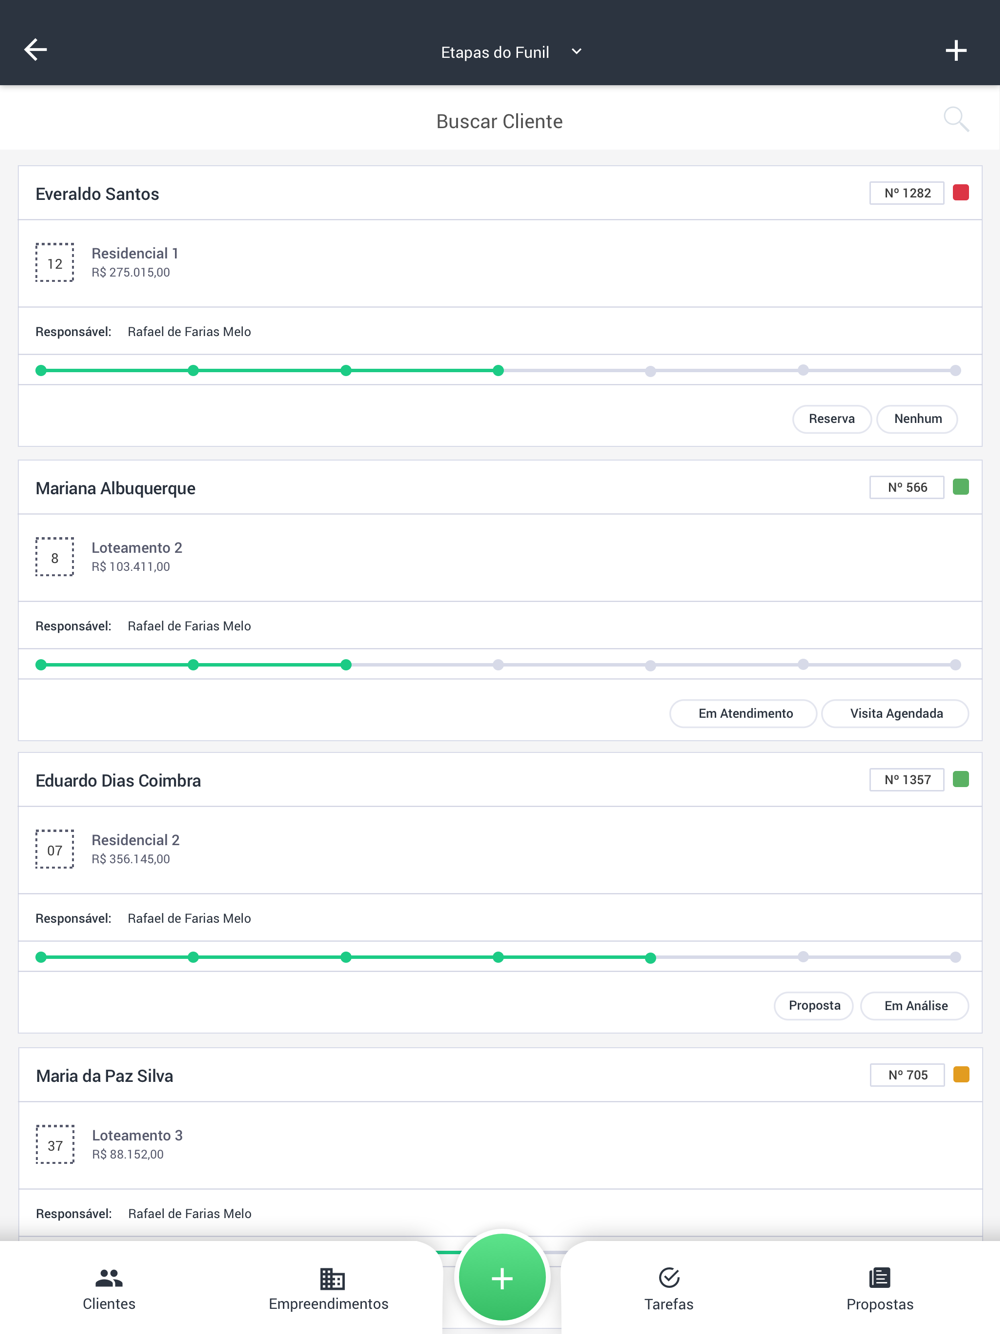Click the Em Análise button
Viewport: 1000px width, 1334px height.
pos(915,1006)
